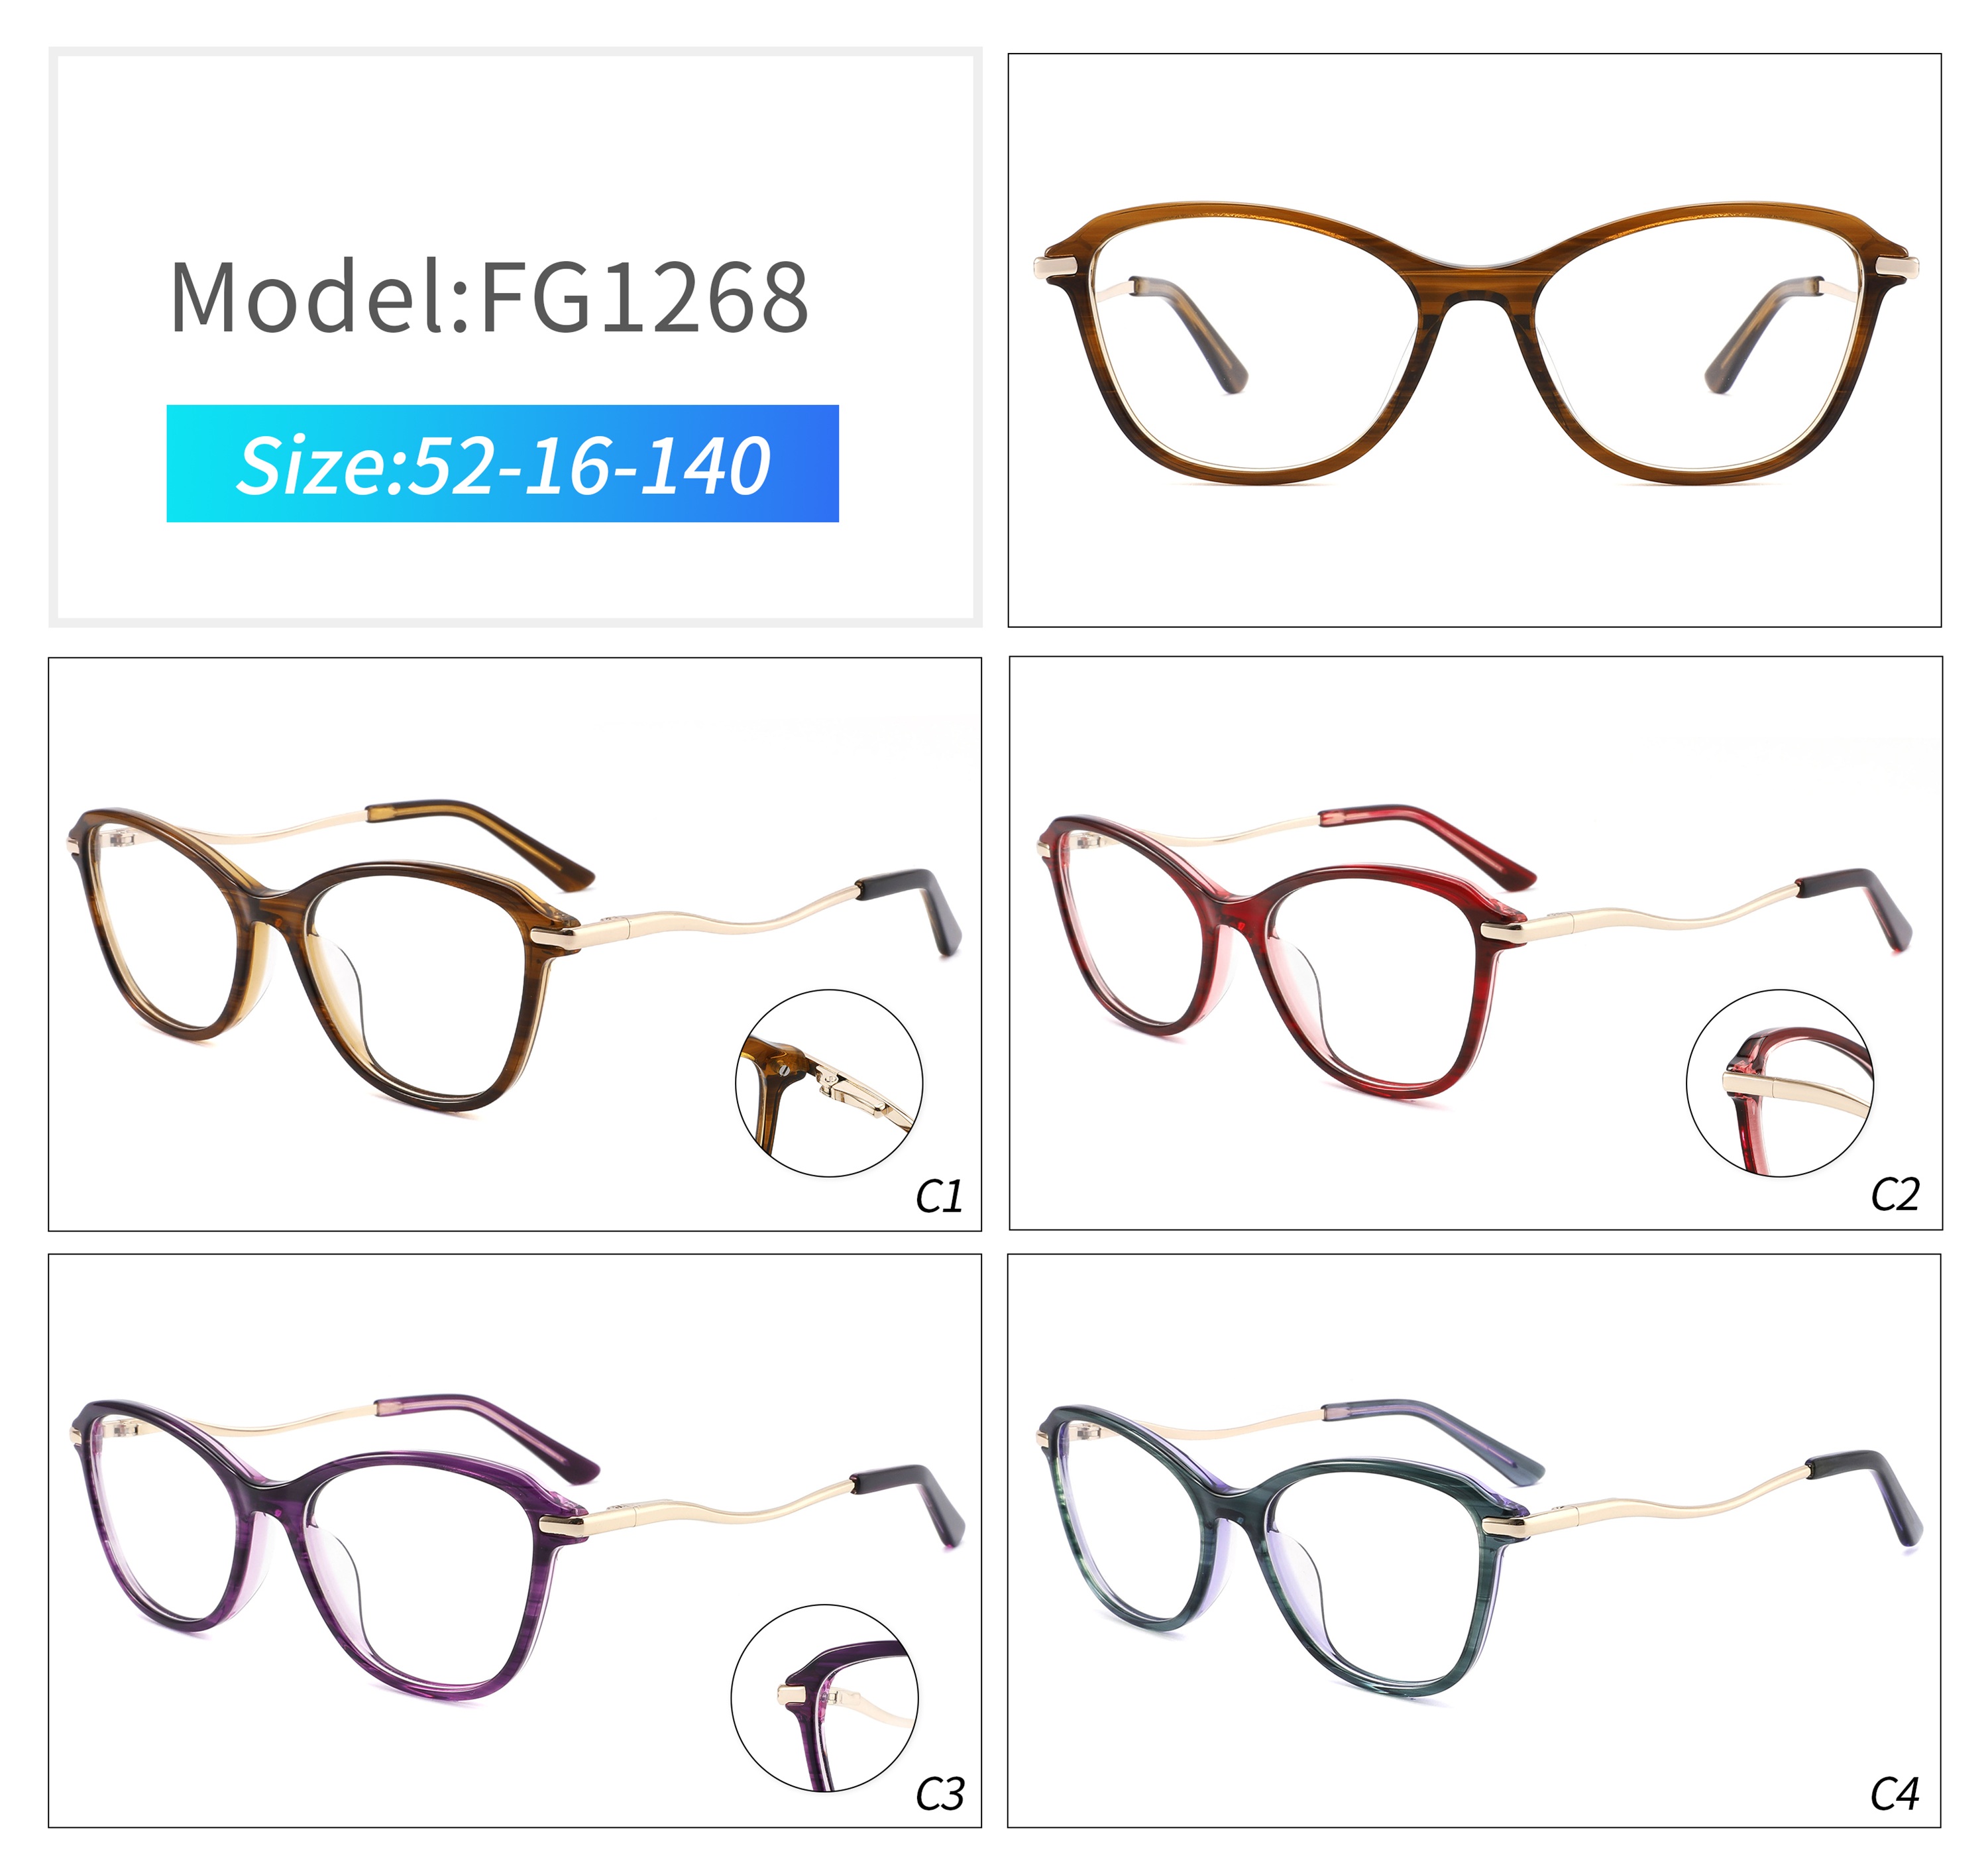This screenshot has height=1871, width=1988.
Task: Open the front-view brown glasses image
Action: 1474,340
